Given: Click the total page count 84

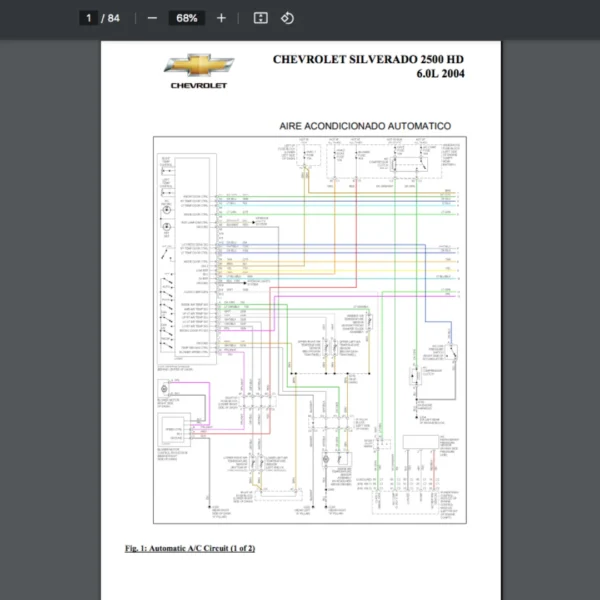Looking at the screenshot, I should [x=114, y=18].
